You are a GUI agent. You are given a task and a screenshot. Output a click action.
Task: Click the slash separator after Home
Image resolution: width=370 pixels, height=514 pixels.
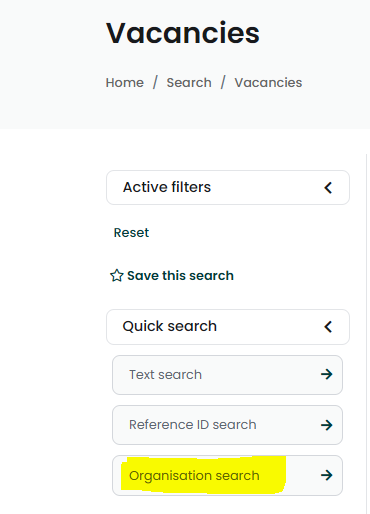pyautogui.click(x=155, y=82)
